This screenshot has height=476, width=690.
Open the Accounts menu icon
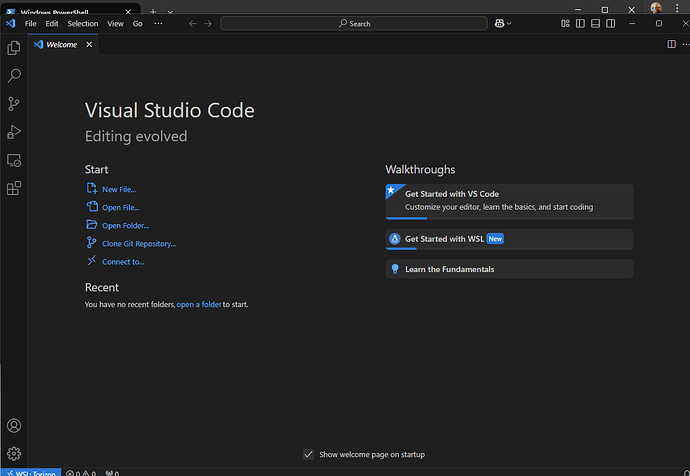14,426
